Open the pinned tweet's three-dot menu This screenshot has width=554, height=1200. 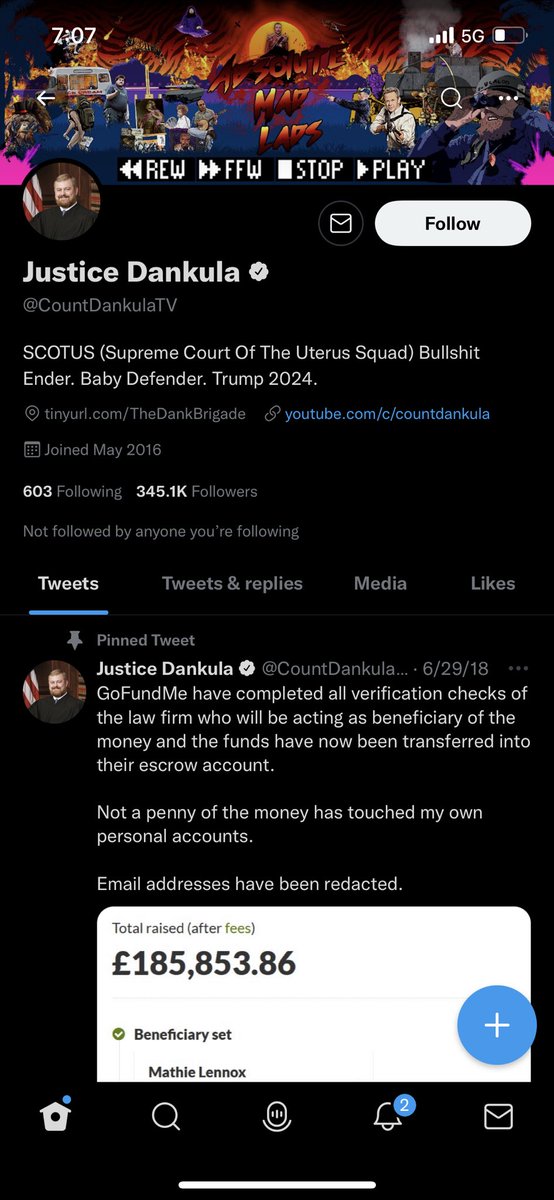[518, 668]
